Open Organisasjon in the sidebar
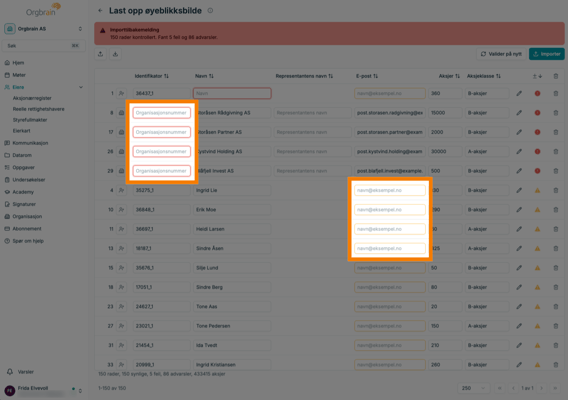Image resolution: width=568 pixels, height=400 pixels. [x=27, y=216]
